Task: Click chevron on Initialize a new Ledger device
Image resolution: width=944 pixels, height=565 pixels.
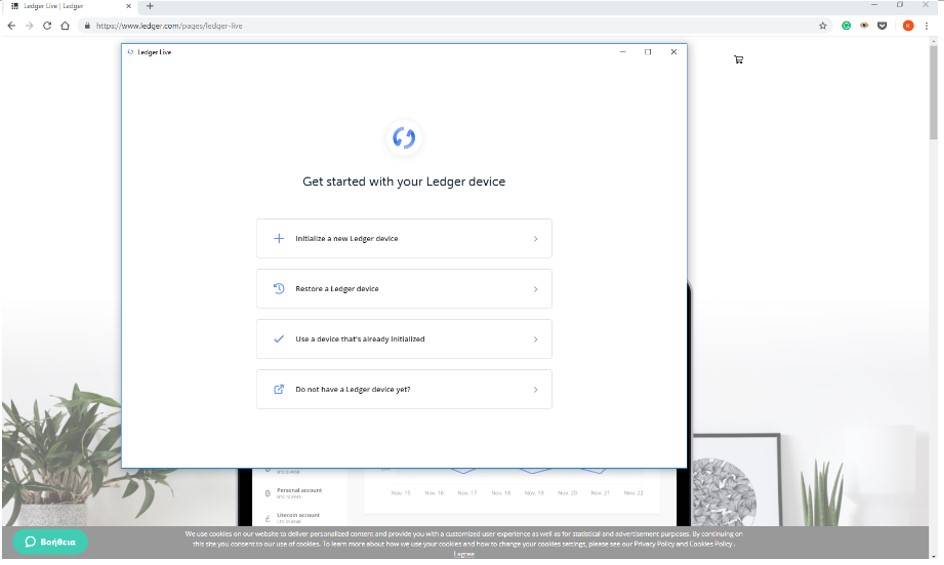Action: pos(535,239)
